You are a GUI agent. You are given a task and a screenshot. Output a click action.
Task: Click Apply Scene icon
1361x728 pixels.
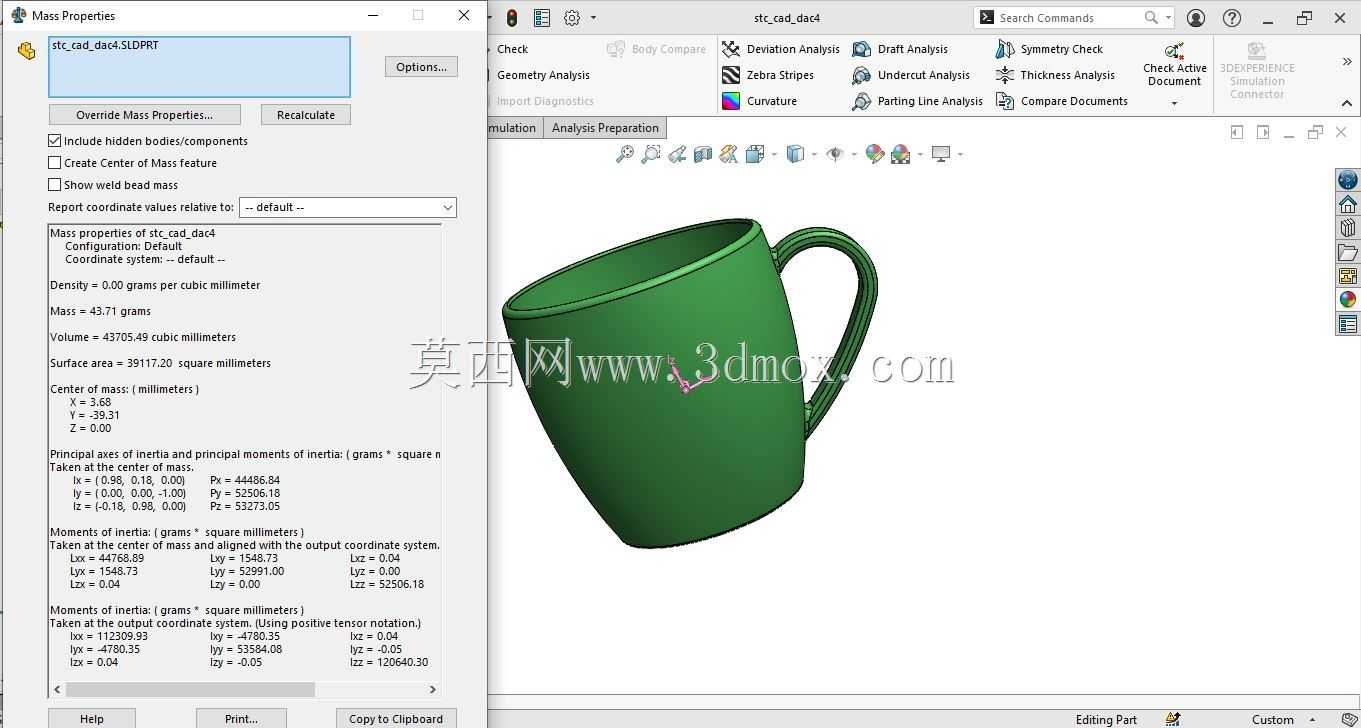900,154
